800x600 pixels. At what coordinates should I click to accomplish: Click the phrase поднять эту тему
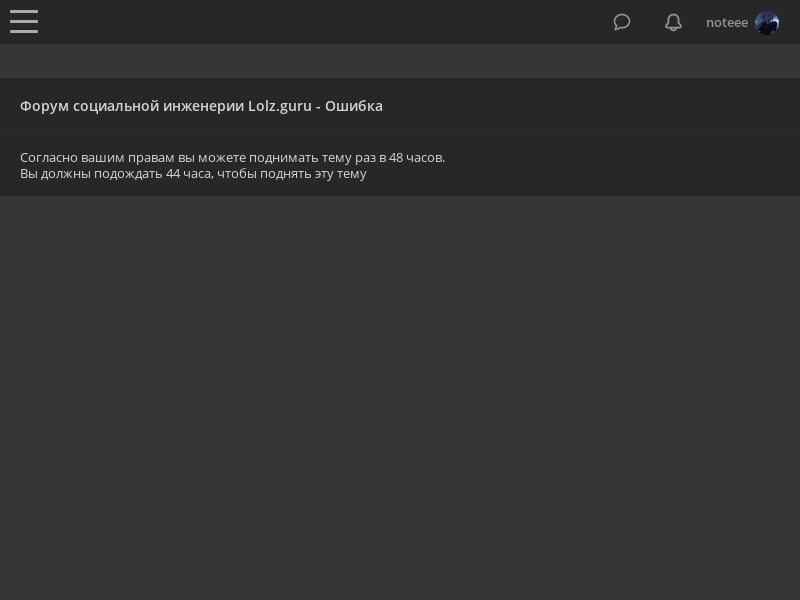(x=313, y=173)
